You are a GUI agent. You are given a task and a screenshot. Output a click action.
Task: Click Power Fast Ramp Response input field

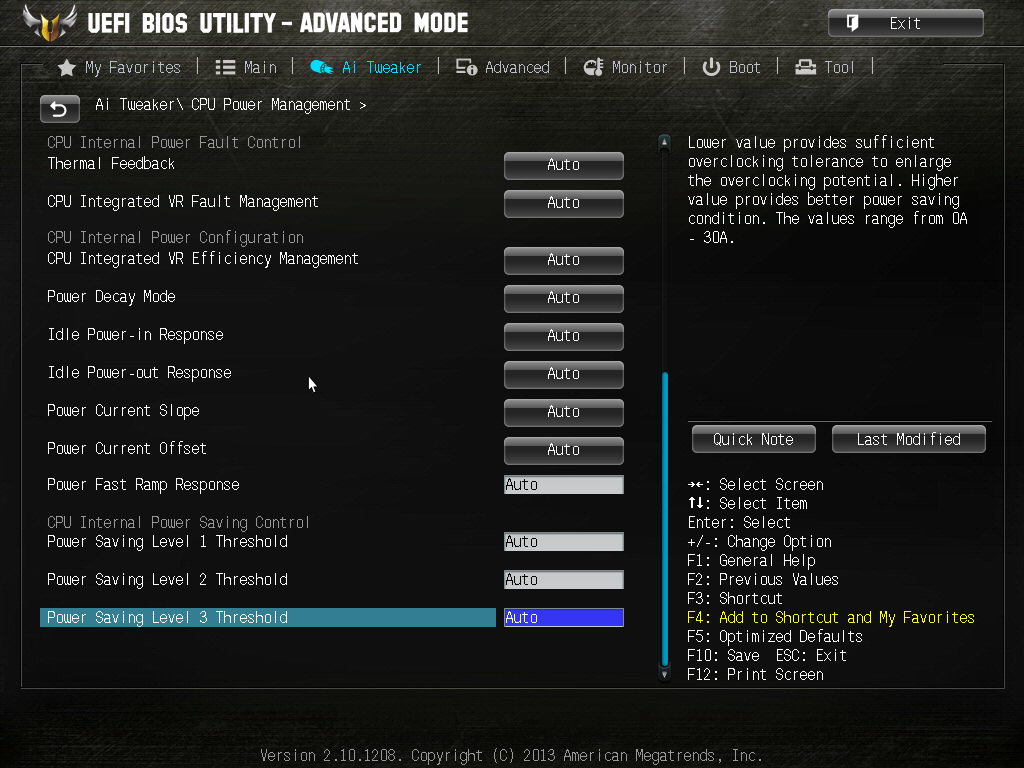click(564, 485)
